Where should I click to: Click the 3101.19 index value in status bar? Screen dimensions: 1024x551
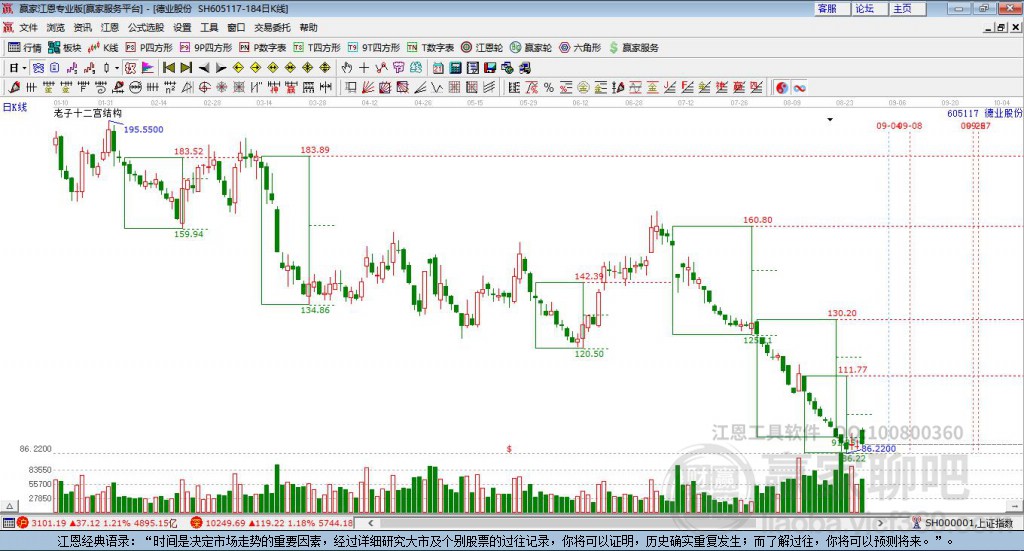(48, 523)
